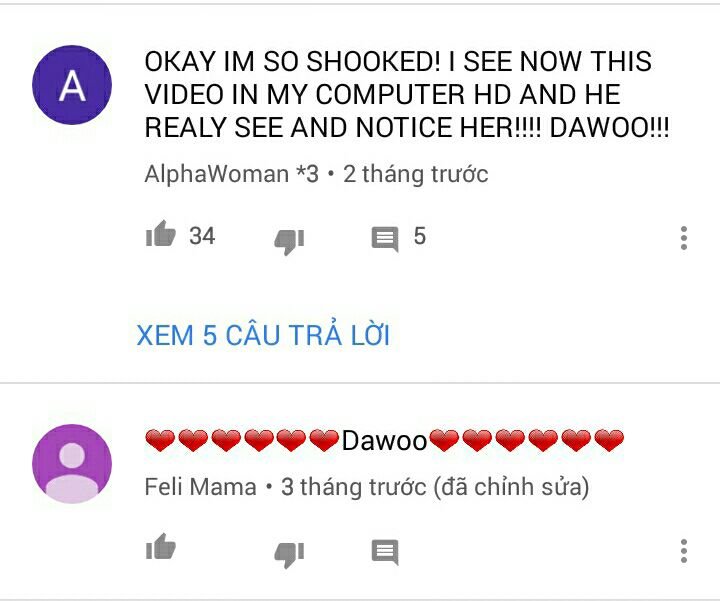Tap the 3 tháng trước (đã chỉnh sửa) timestamp
Screen dimensions: 720x601
tap(435, 487)
